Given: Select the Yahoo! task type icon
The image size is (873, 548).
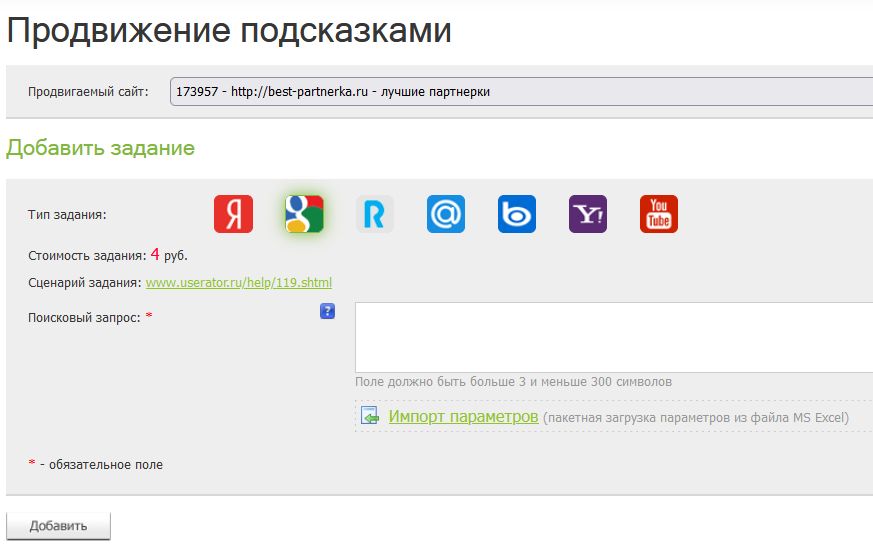Looking at the screenshot, I should [588, 214].
